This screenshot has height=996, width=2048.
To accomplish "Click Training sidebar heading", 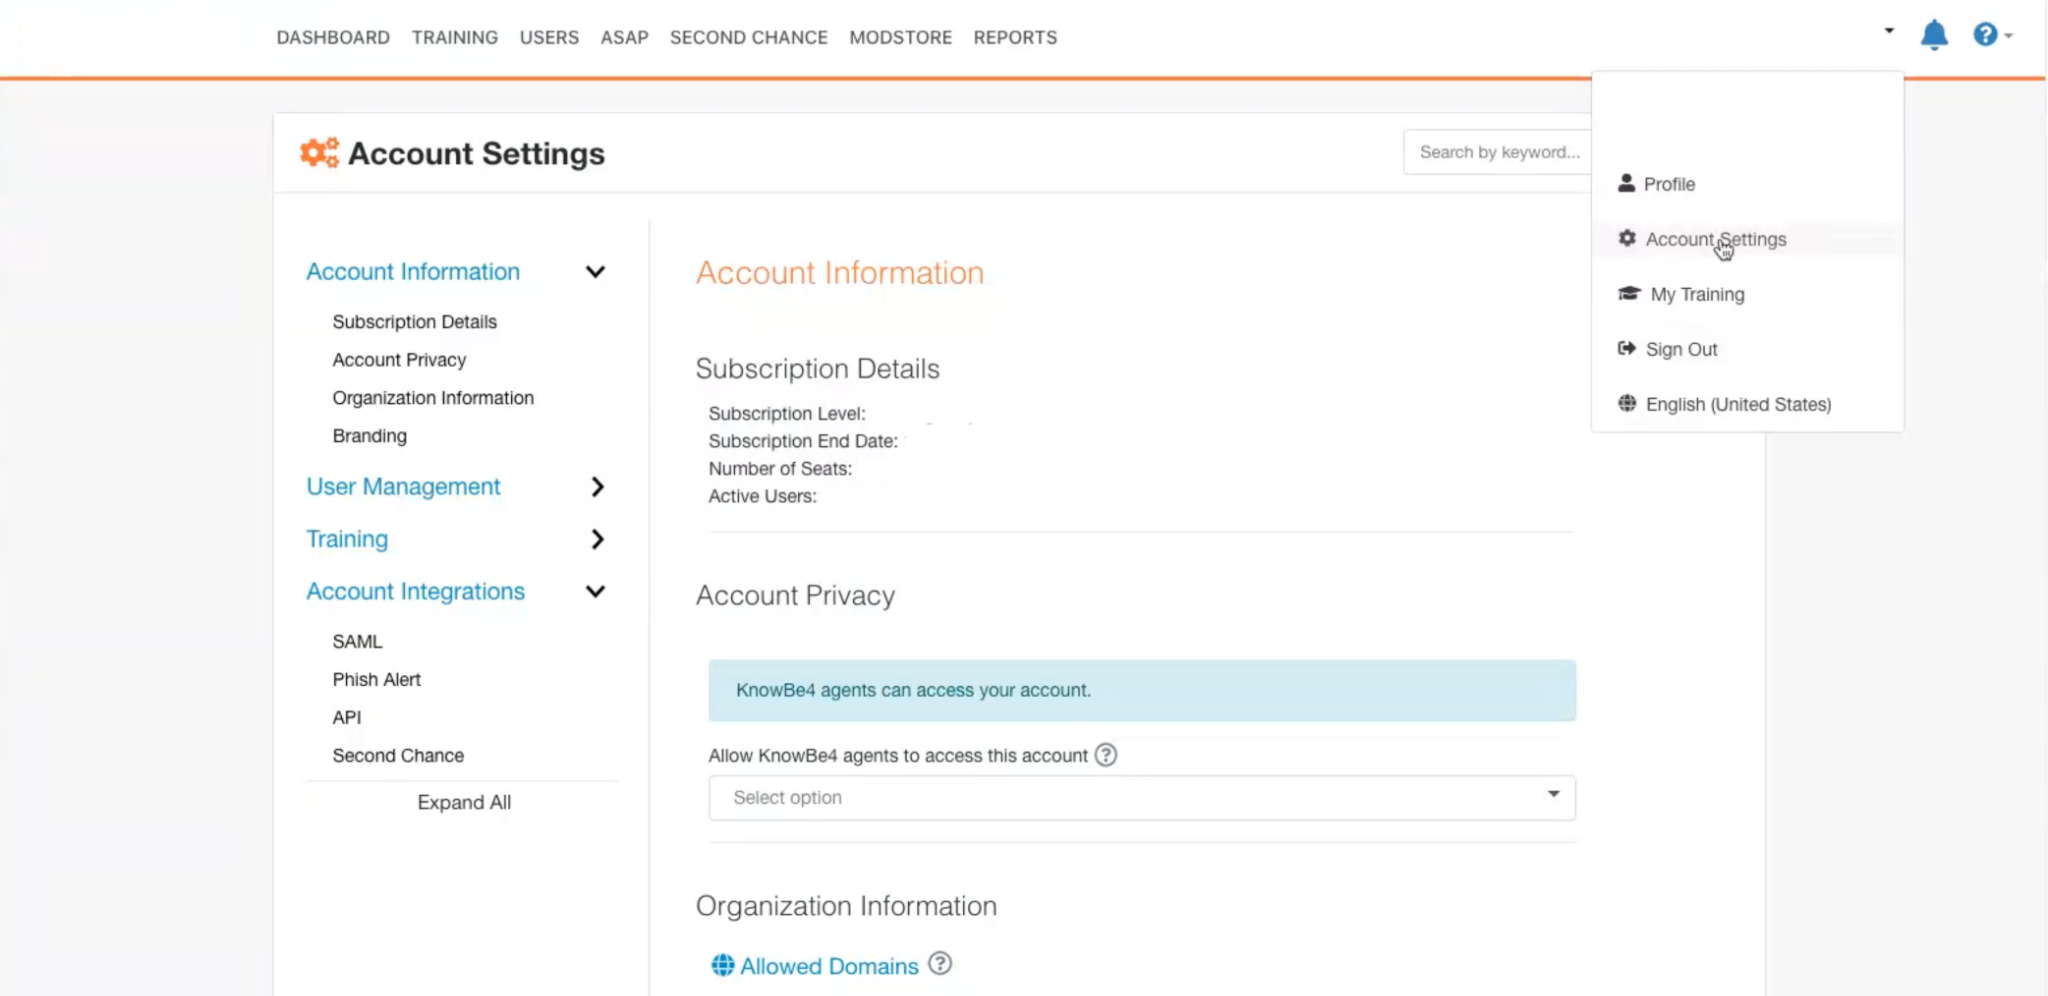I will [347, 538].
